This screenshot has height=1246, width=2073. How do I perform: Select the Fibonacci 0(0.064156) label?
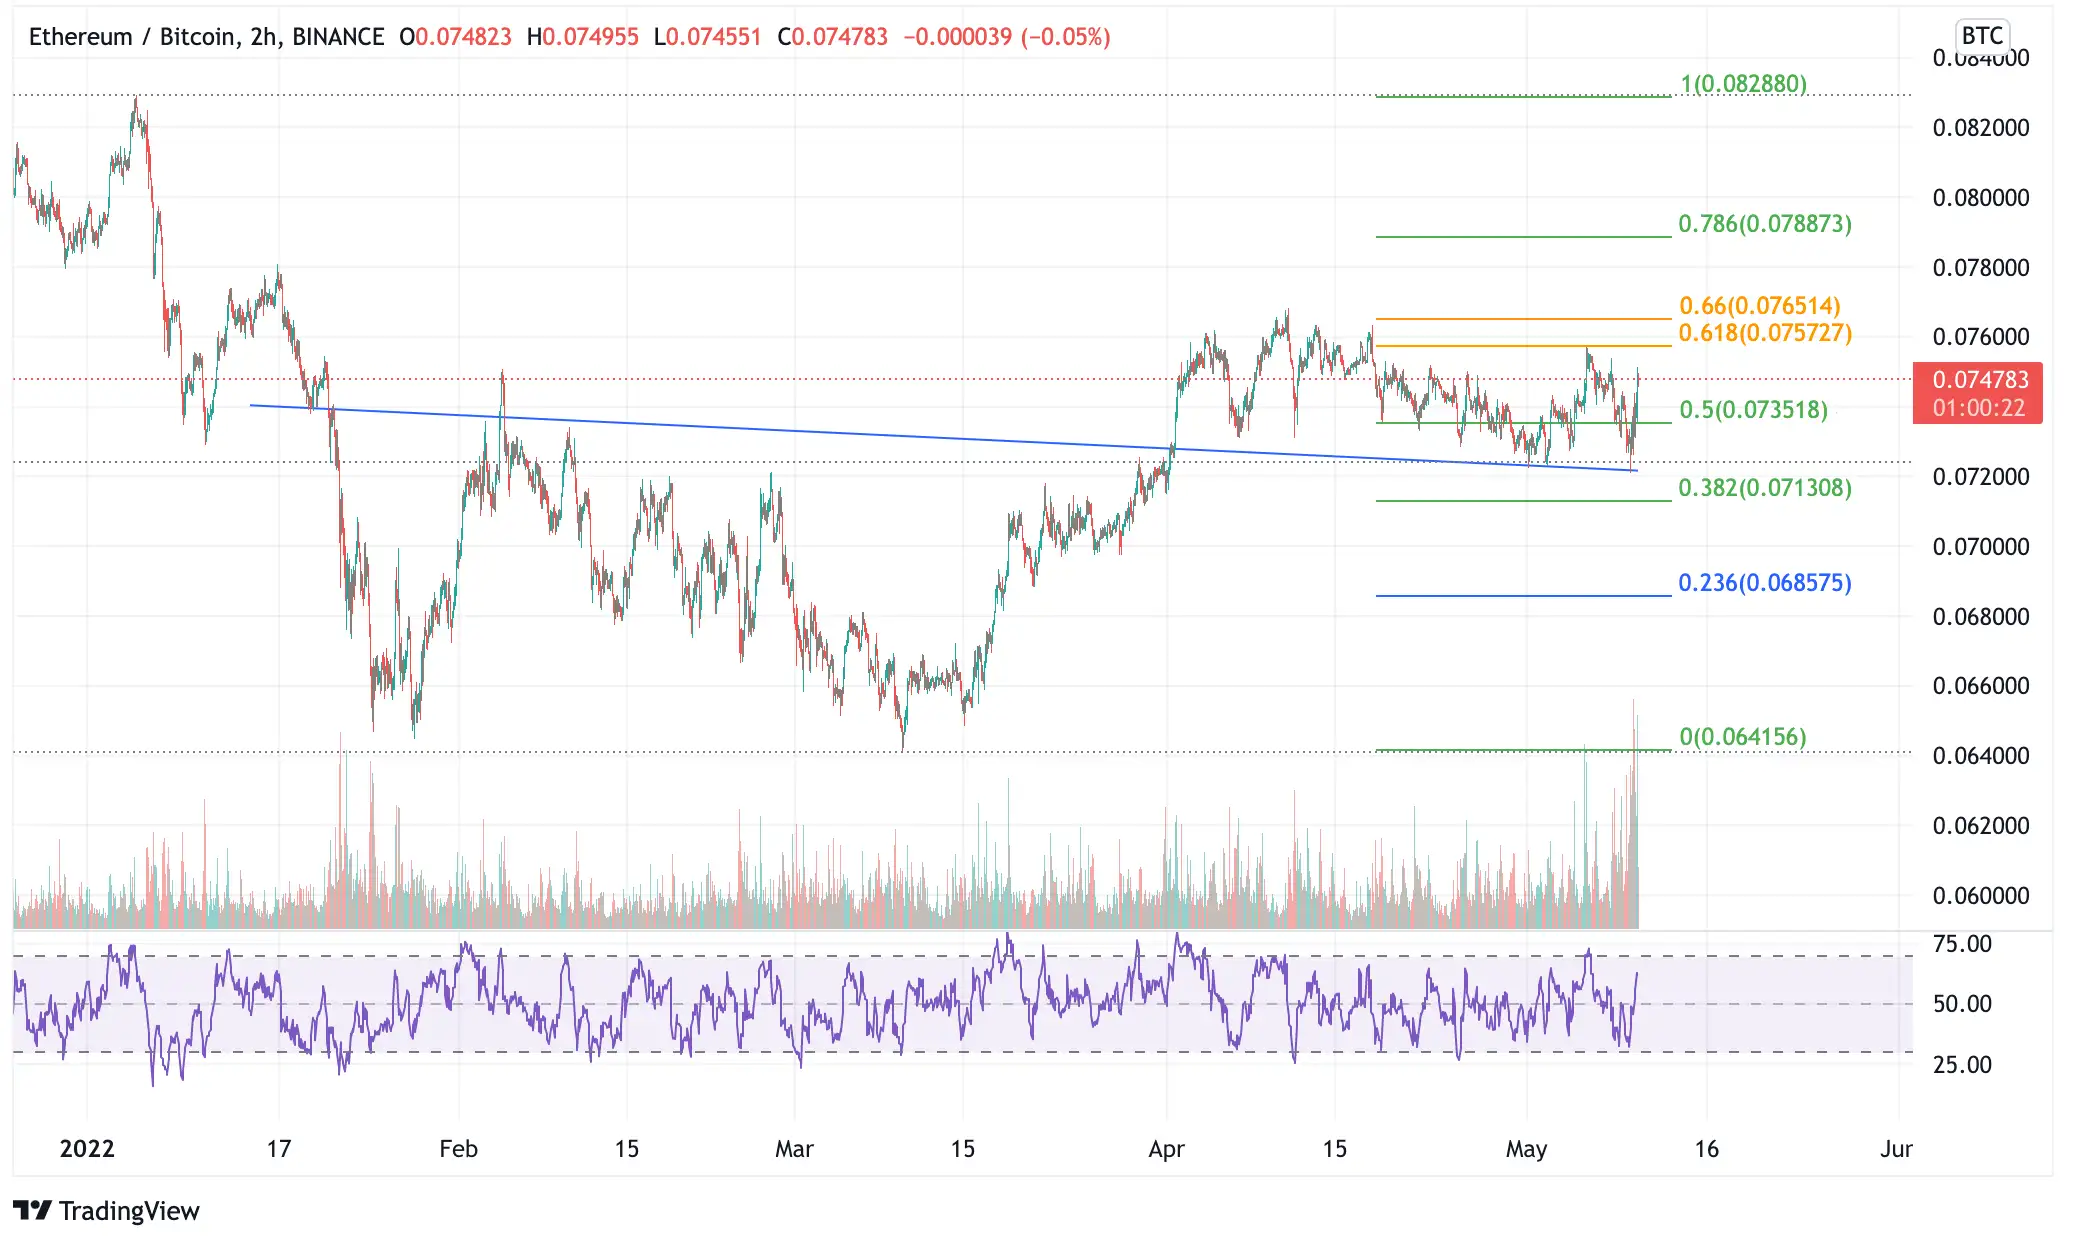1743,736
